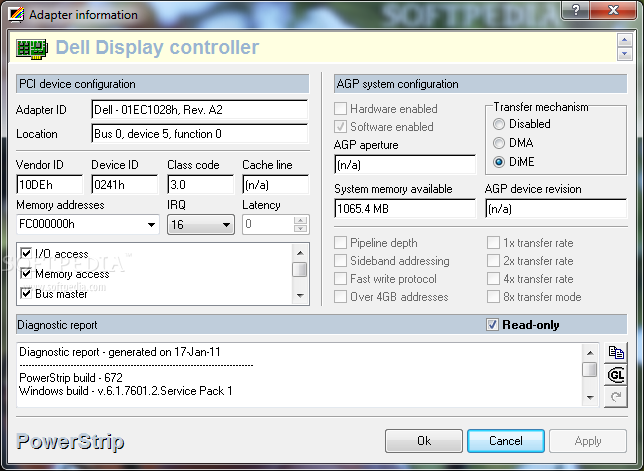
Task: Select the Disabled transfer mechanism
Action: 499,124
